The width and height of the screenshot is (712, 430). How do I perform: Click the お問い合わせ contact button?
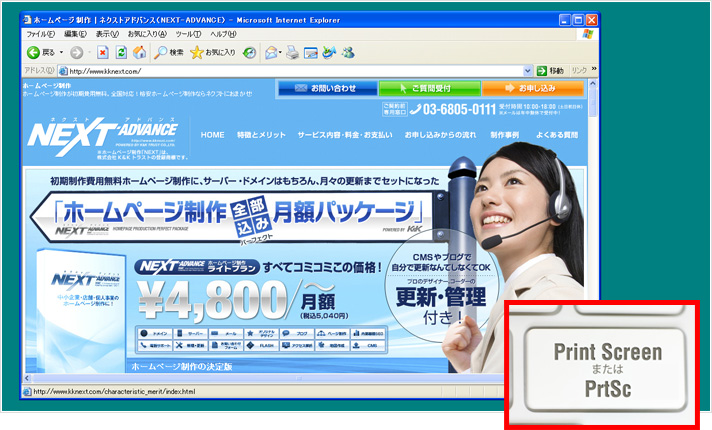point(327,88)
